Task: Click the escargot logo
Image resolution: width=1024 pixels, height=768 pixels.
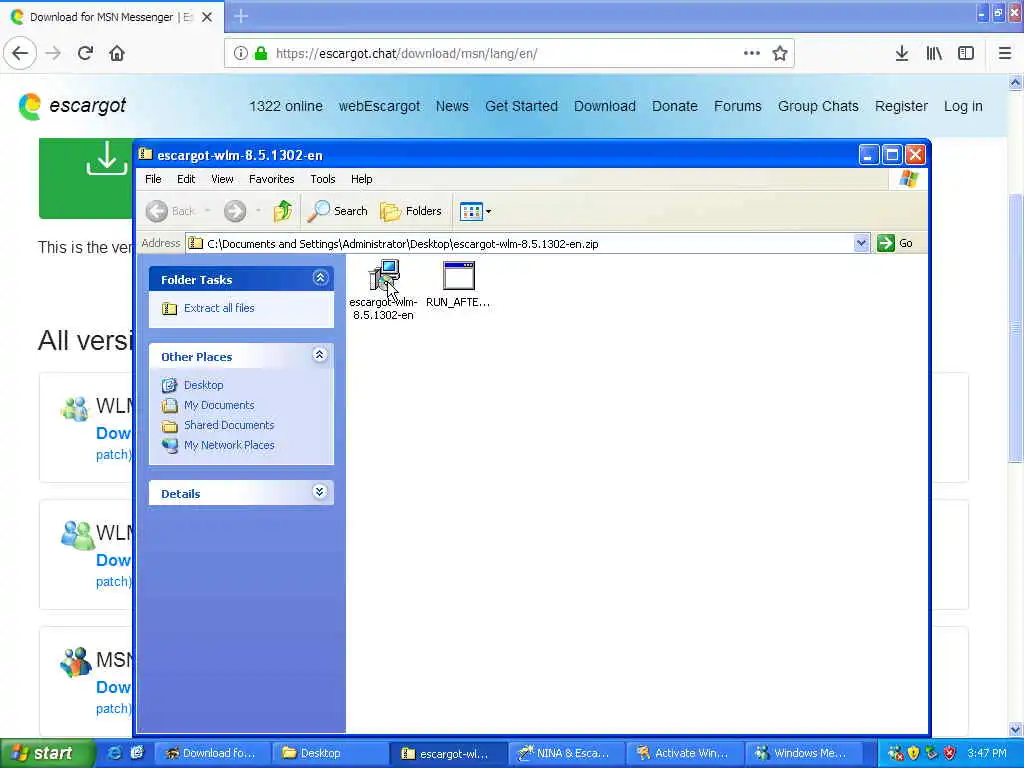Action: (x=72, y=106)
